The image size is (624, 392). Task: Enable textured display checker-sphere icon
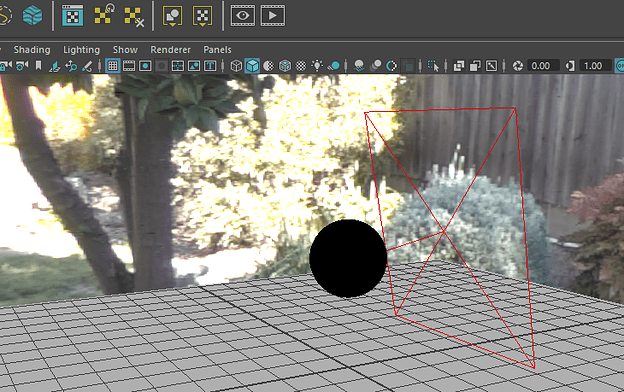pos(301,66)
